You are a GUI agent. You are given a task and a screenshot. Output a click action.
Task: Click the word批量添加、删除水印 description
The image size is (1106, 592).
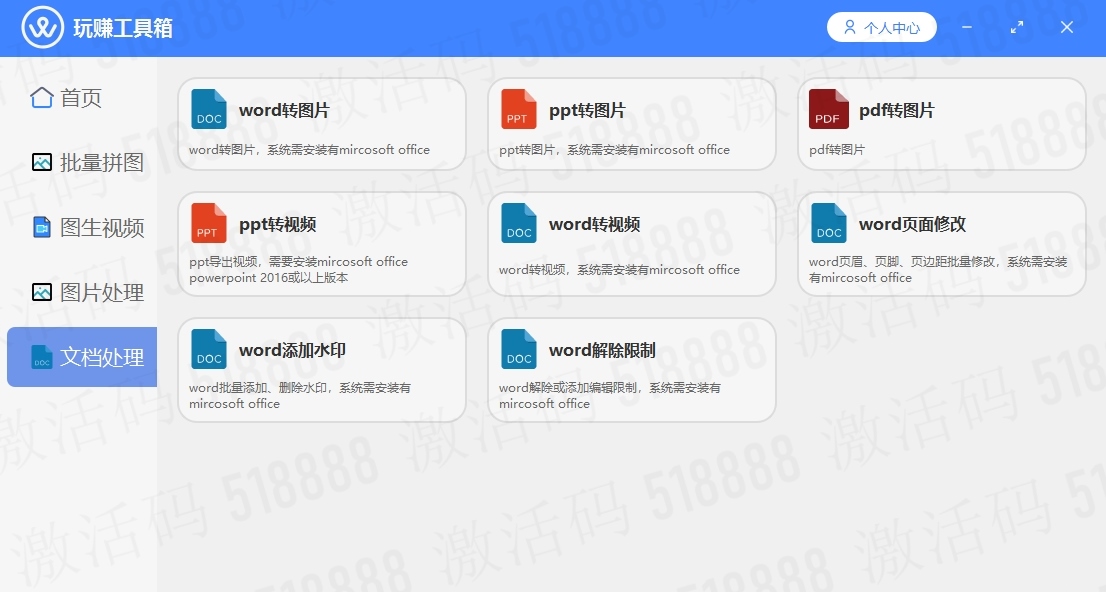[x=300, y=396]
